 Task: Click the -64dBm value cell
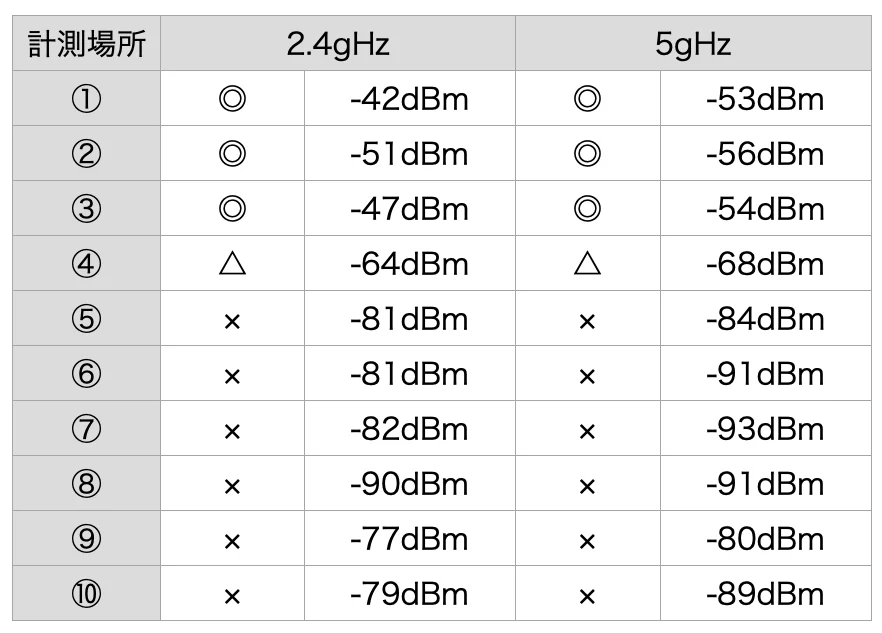pos(409,264)
